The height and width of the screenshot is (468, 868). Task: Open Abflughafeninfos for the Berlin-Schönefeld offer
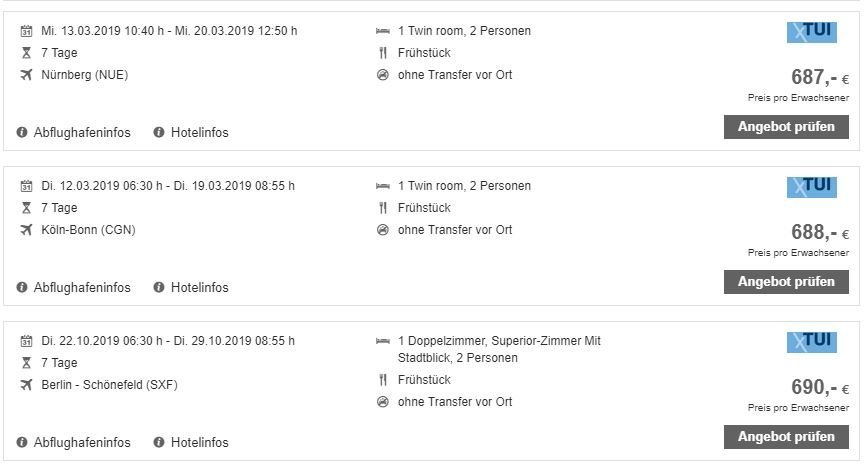(x=82, y=443)
